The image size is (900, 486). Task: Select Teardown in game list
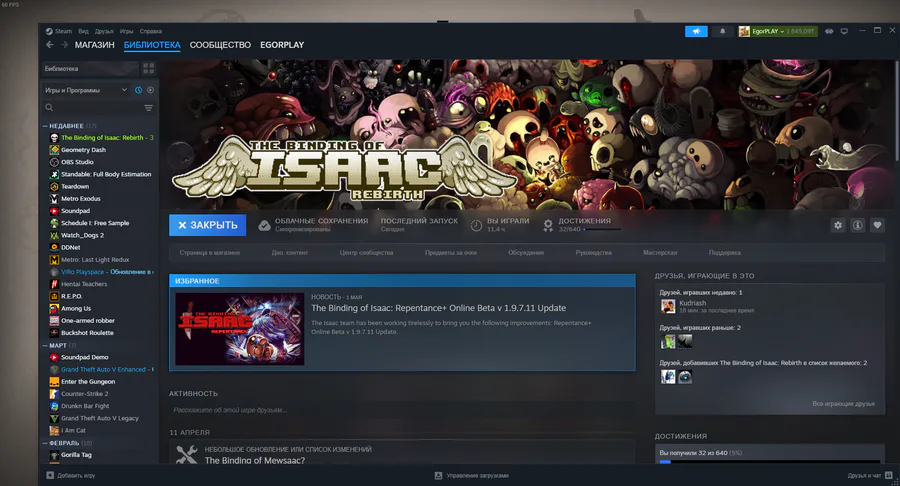(x=75, y=186)
